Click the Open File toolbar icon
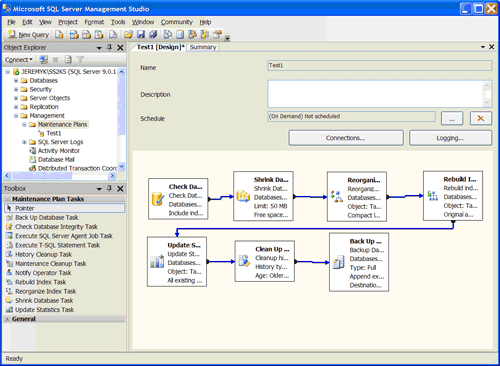 (x=128, y=34)
